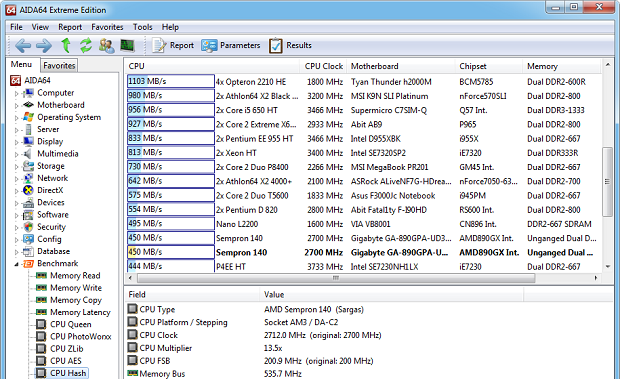Select the Operating System Windows flag icon
Screen dimensions: 620x379
28,117
